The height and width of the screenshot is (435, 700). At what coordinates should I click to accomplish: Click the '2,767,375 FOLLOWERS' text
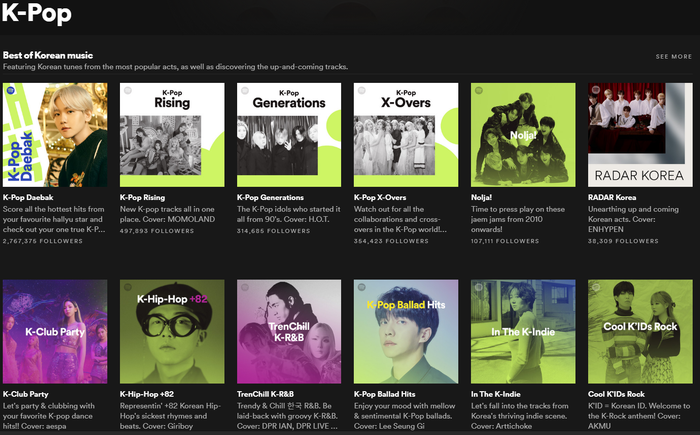coord(43,241)
